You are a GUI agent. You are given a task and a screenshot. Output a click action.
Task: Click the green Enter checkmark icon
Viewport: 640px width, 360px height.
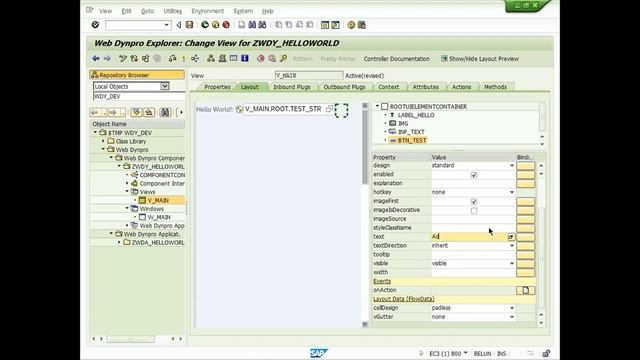(95, 25)
